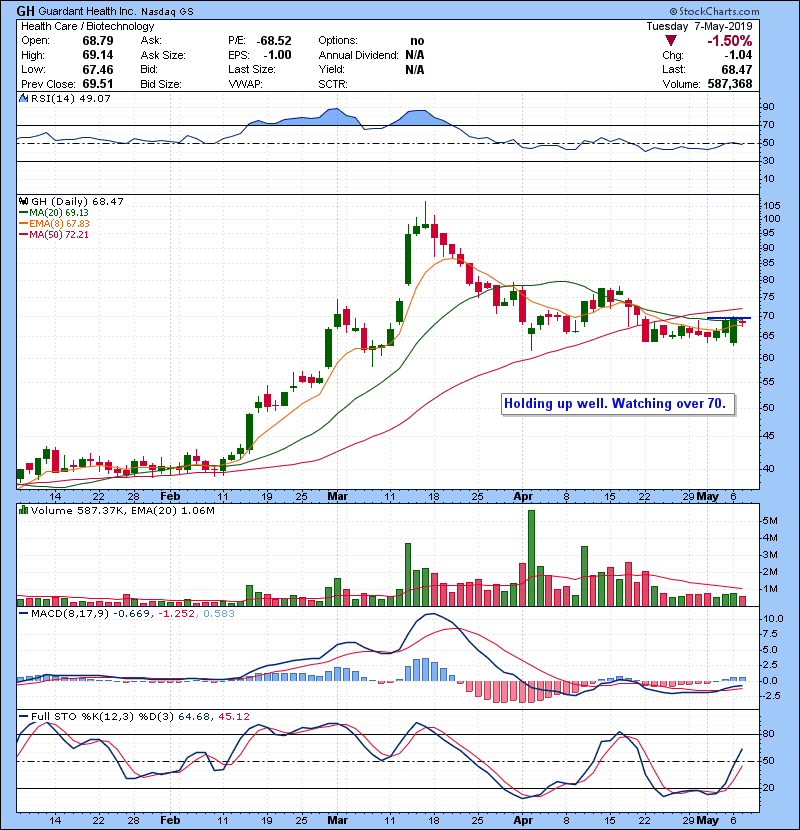Click the RSI indicator icon beside RSI(14)
Image resolution: width=800 pixels, height=830 pixels.
(x=23, y=98)
